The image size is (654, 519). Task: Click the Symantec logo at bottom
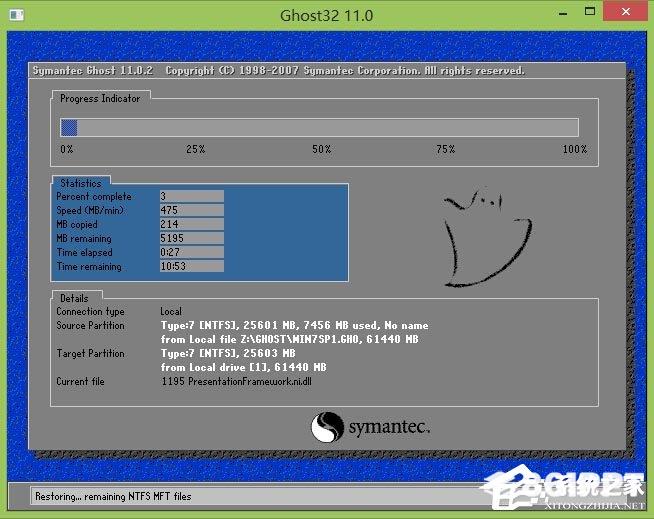click(370, 427)
